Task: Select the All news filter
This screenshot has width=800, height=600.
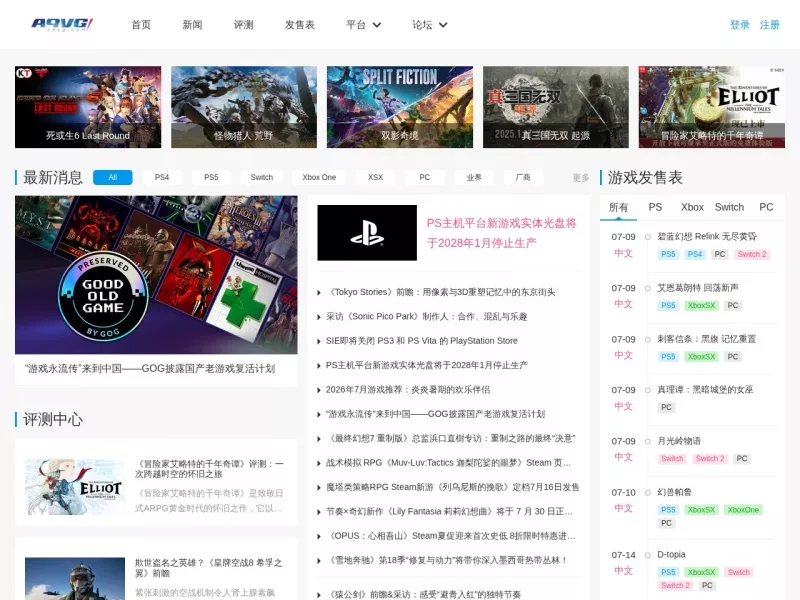Action: click(x=113, y=177)
